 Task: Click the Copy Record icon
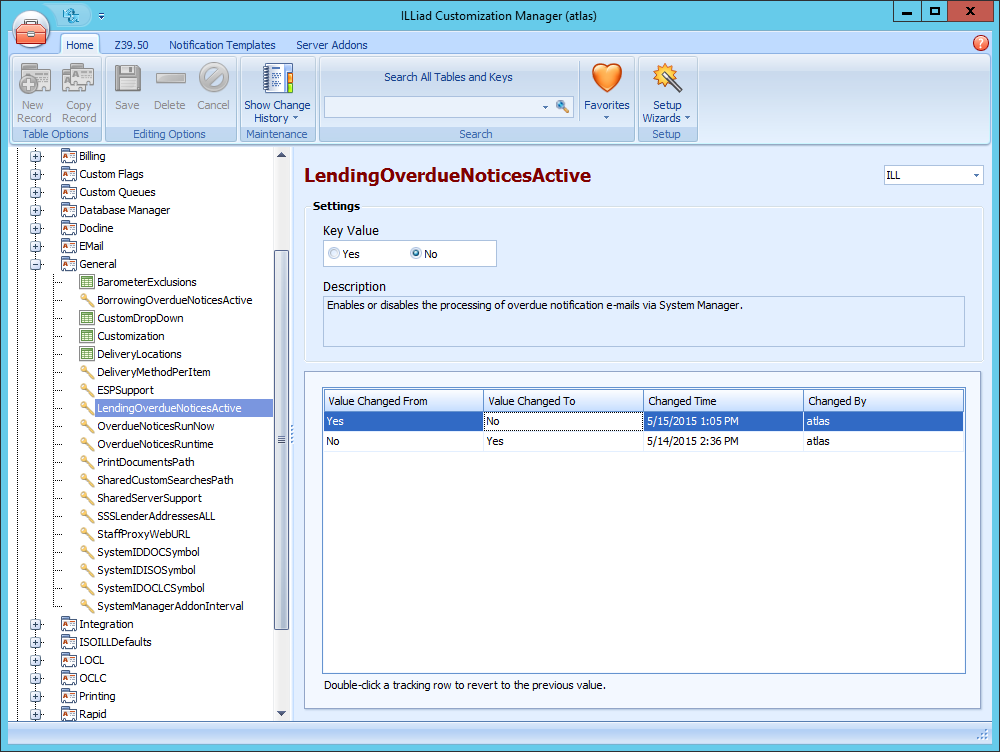click(78, 79)
